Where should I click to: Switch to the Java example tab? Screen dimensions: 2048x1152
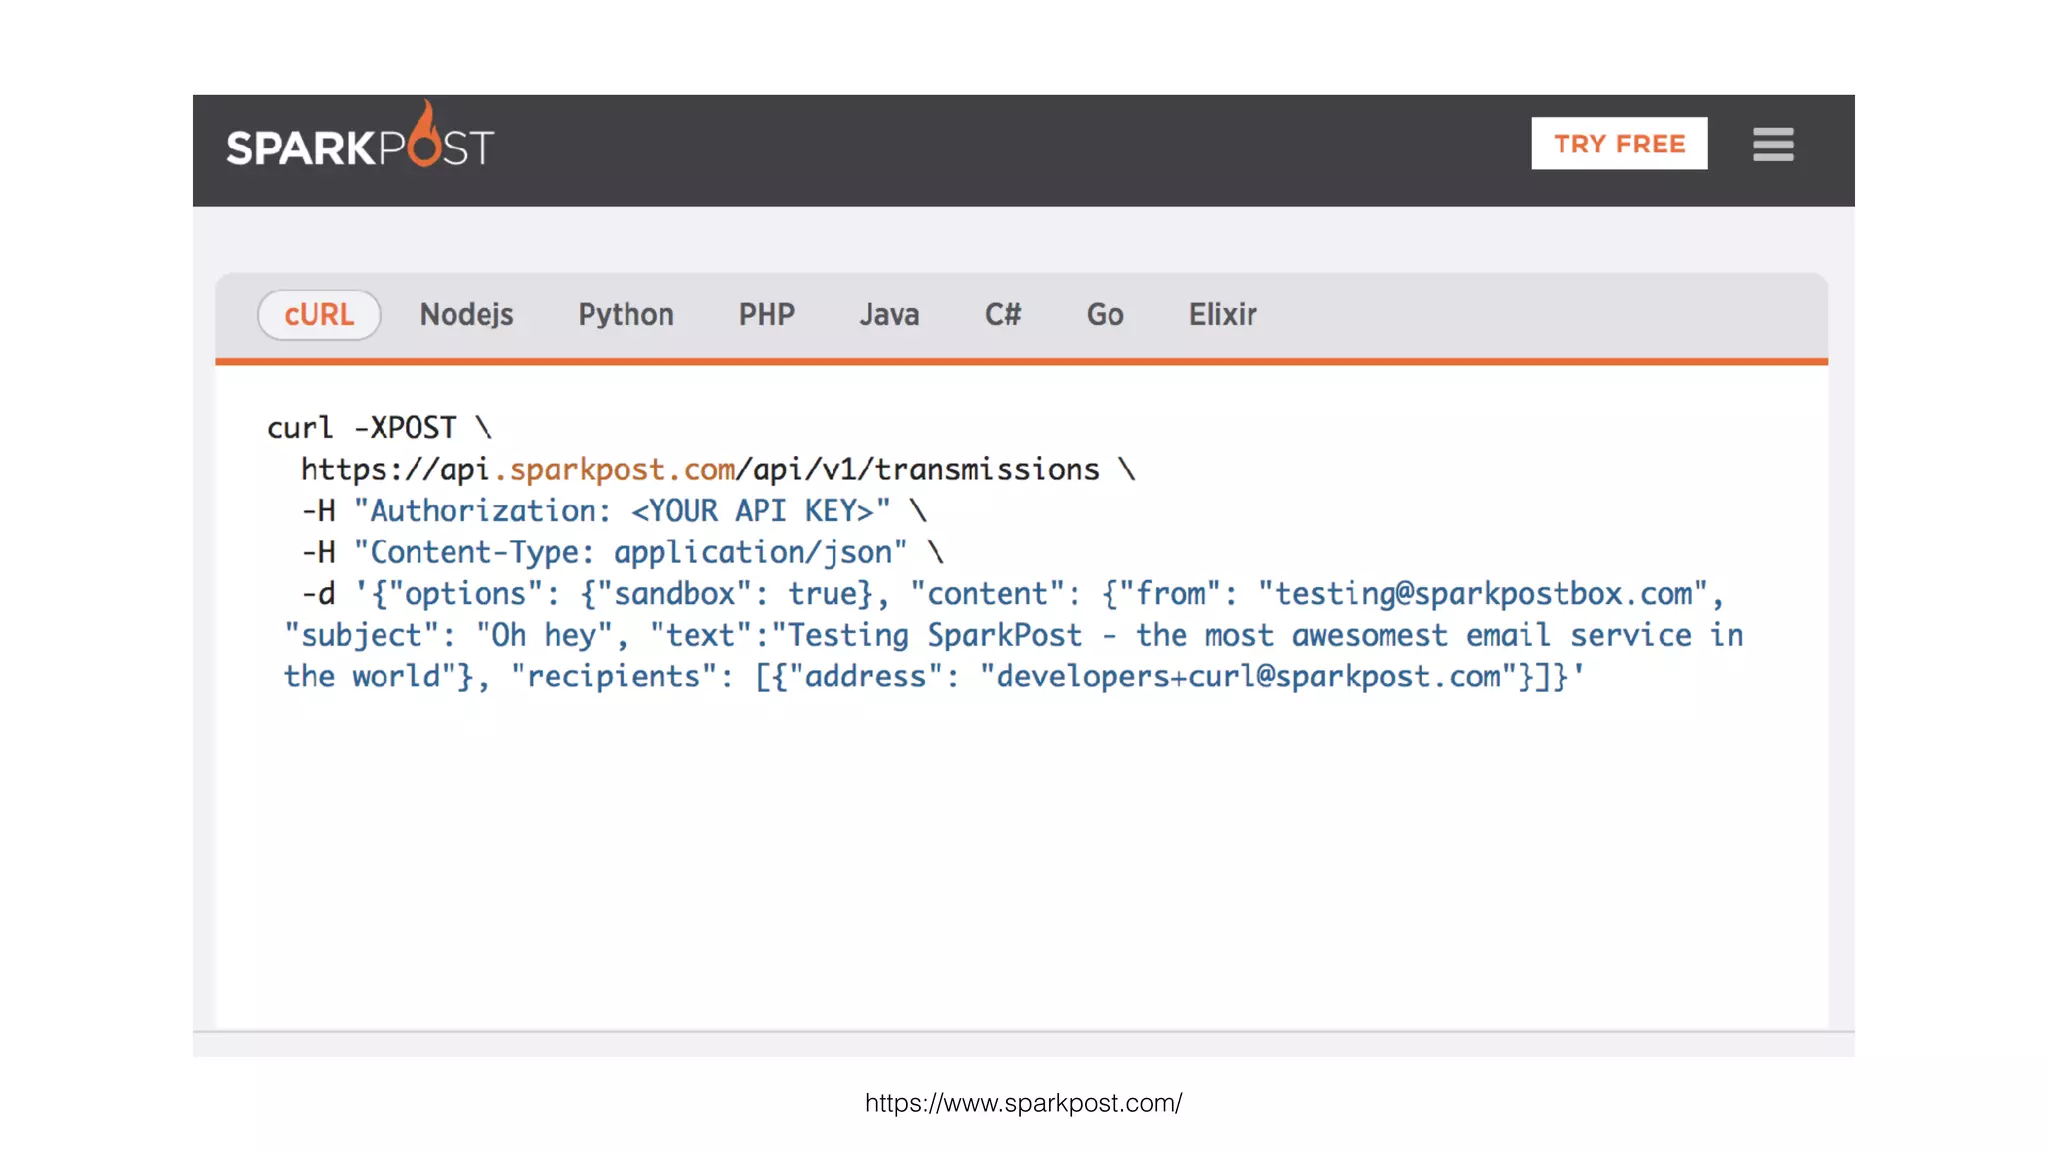click(889, 315)
